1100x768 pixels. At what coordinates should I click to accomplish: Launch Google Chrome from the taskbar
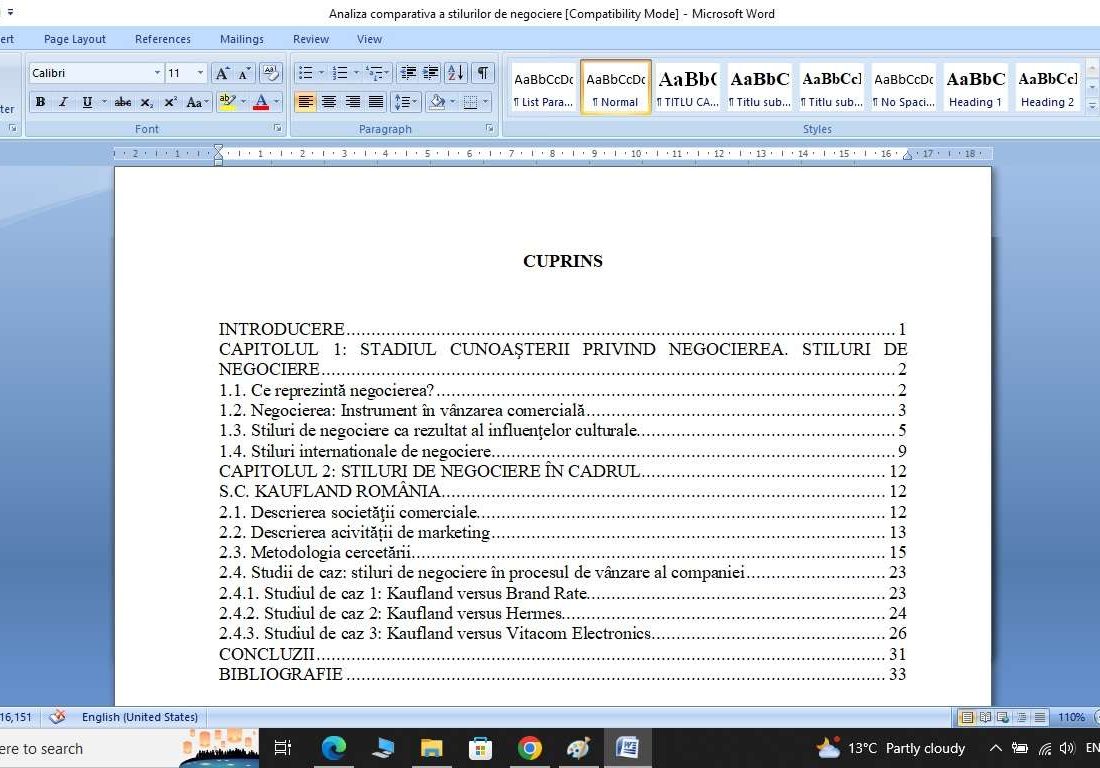[529, 748]
